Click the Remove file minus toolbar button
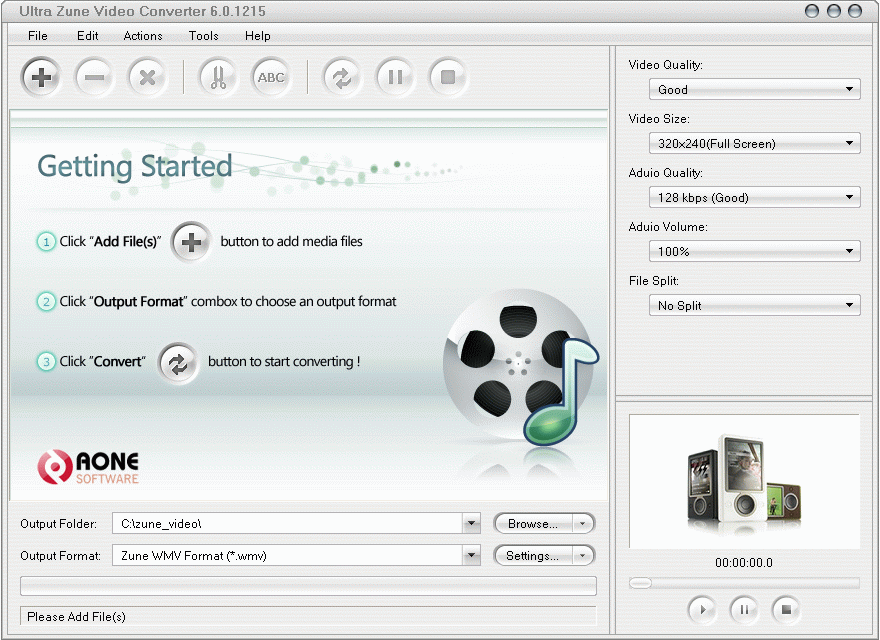This screenshot has width=880, height=640. 94,77
